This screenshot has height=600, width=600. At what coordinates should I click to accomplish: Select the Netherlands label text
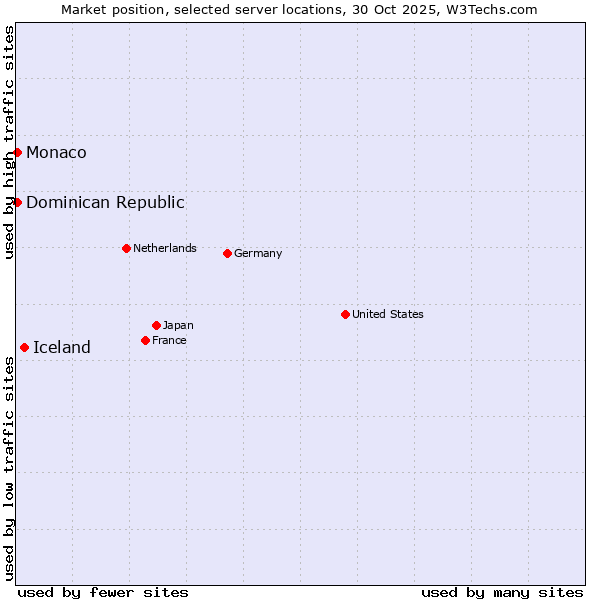click(165, 248)
